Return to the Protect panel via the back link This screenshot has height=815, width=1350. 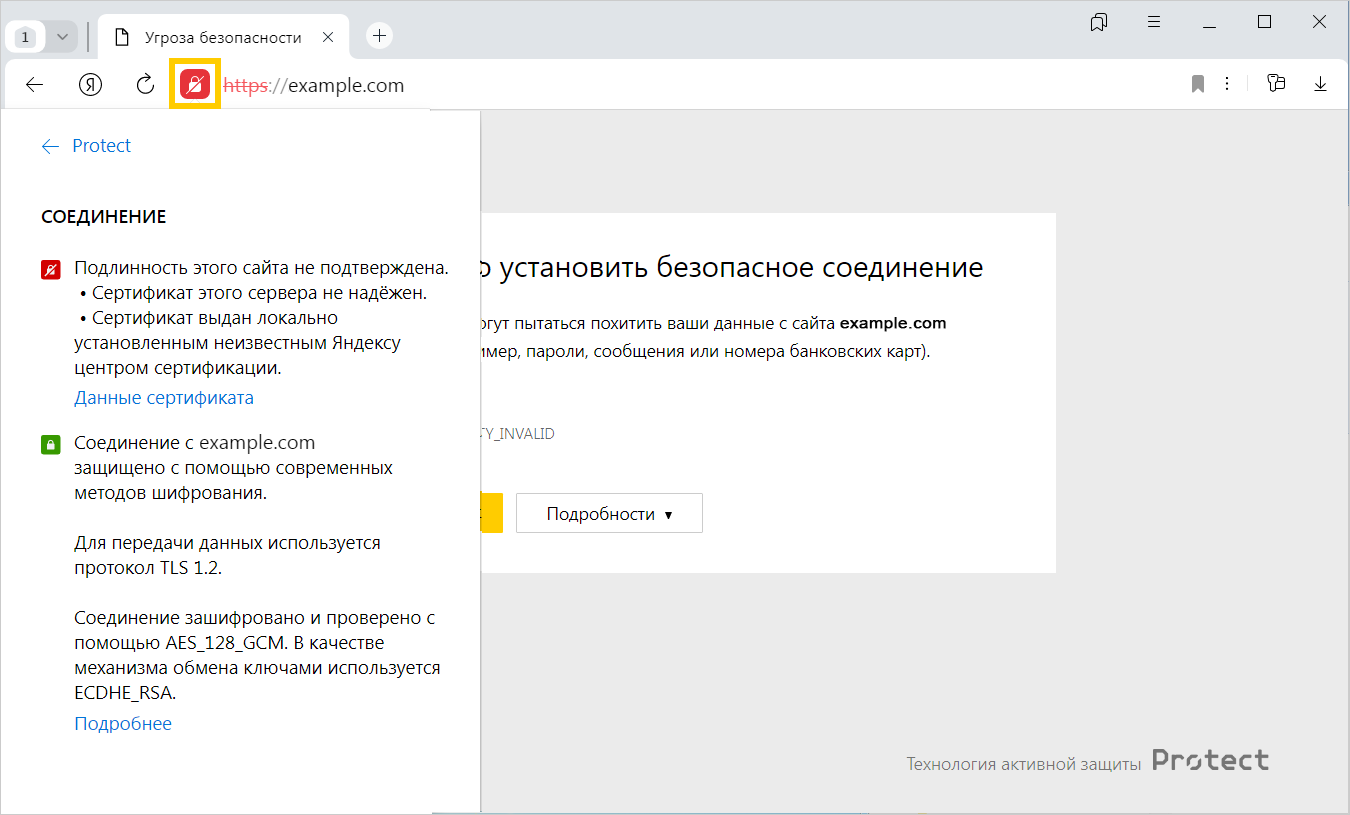coord(87,146)
